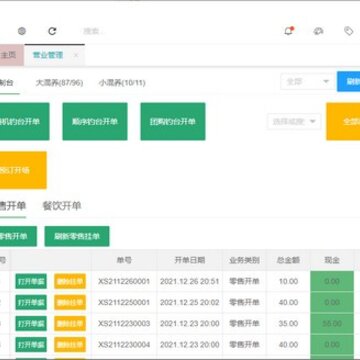Click the orange button ending in 开场
360x360 pixels.
pos(23,170)
